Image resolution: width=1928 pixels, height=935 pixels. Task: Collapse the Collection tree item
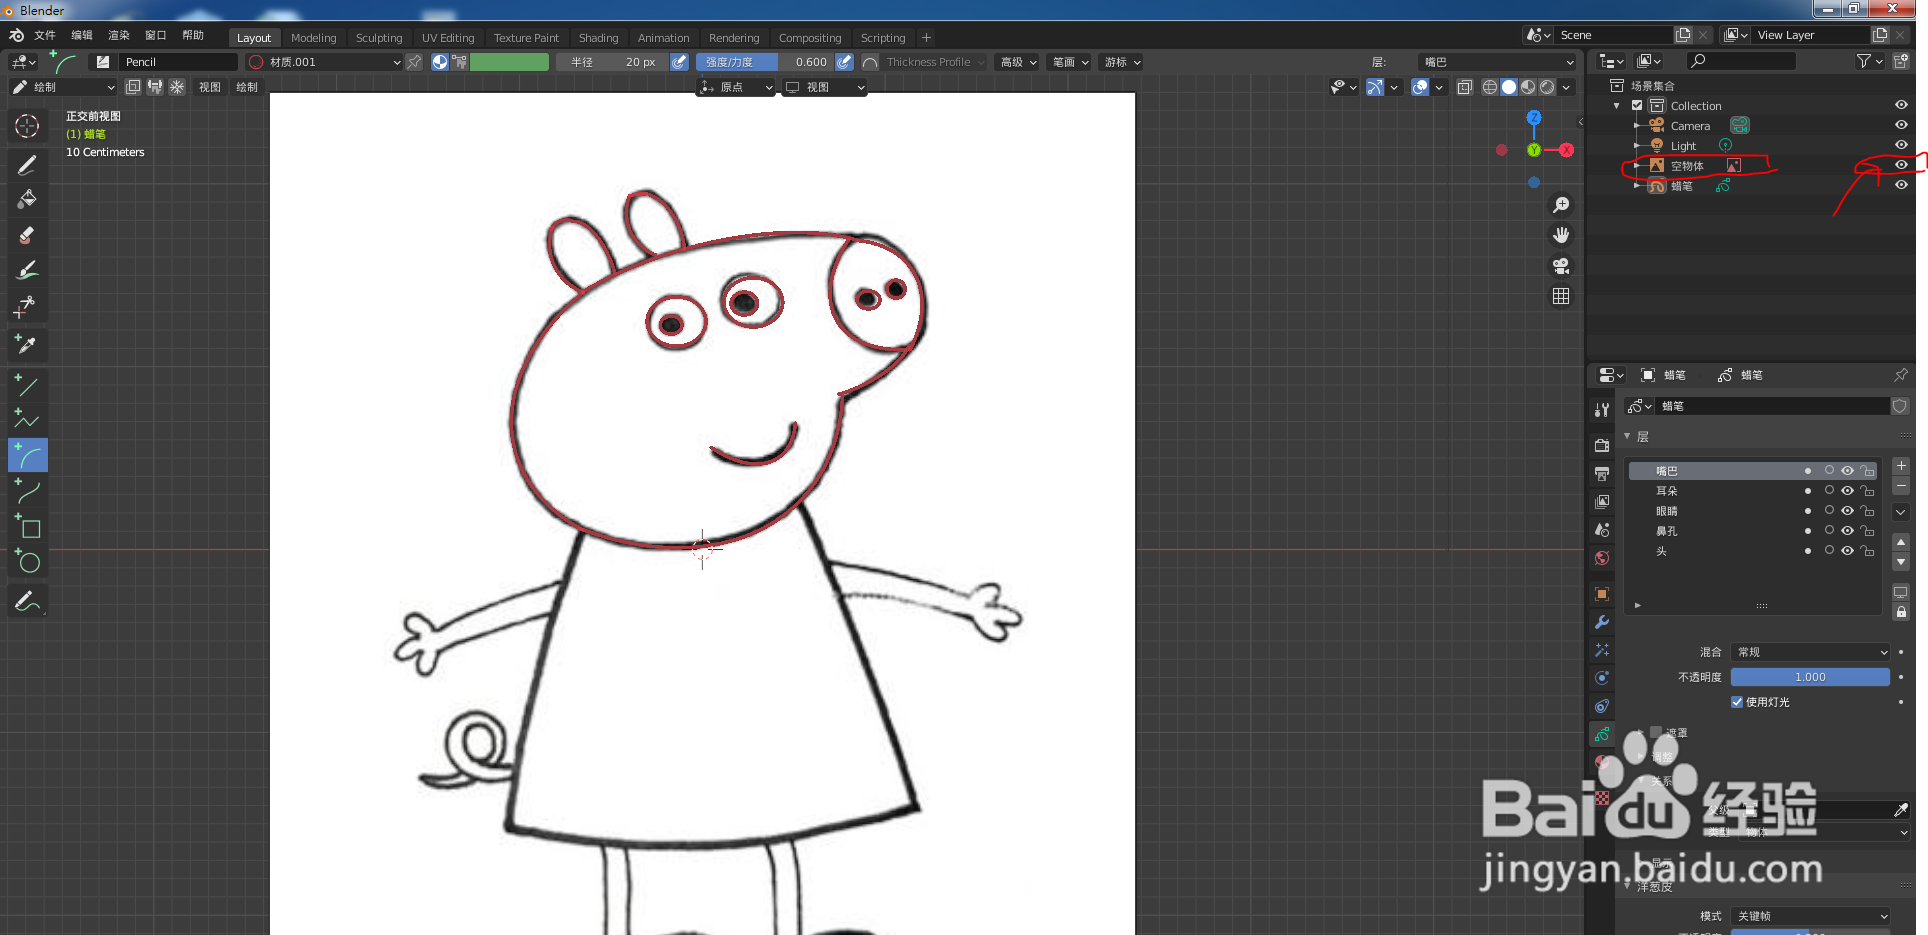click(x=1617, y=106)
